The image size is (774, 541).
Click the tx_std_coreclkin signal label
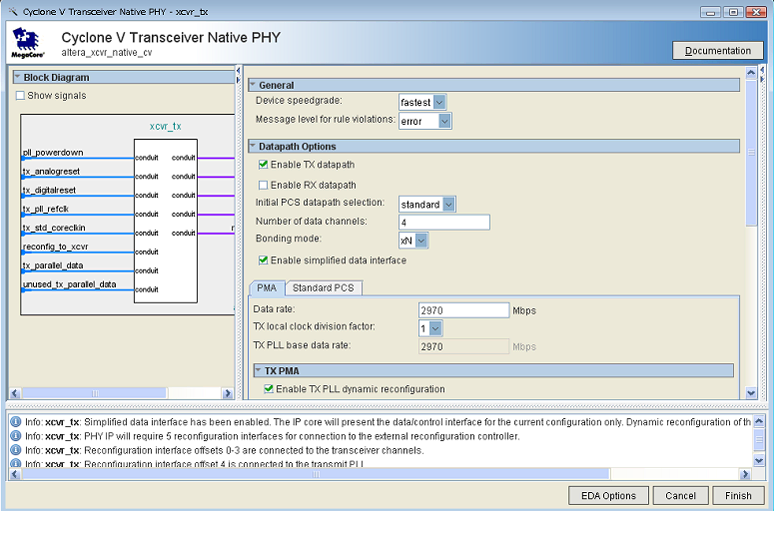[54, 228]
